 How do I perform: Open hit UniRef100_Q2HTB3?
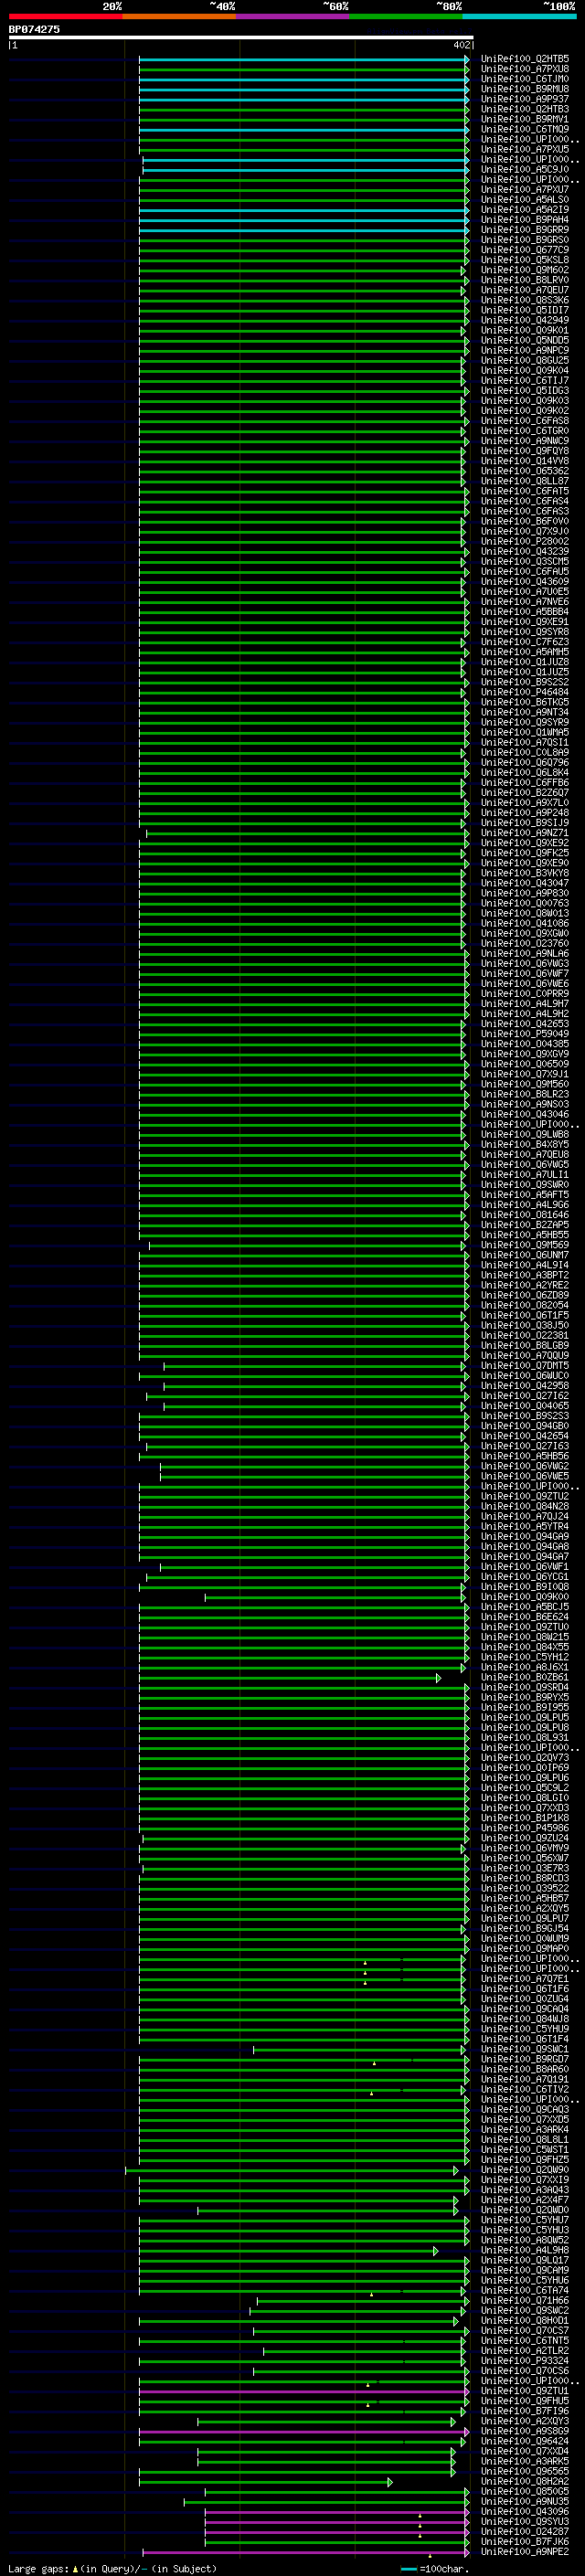[x=525, y=109]
